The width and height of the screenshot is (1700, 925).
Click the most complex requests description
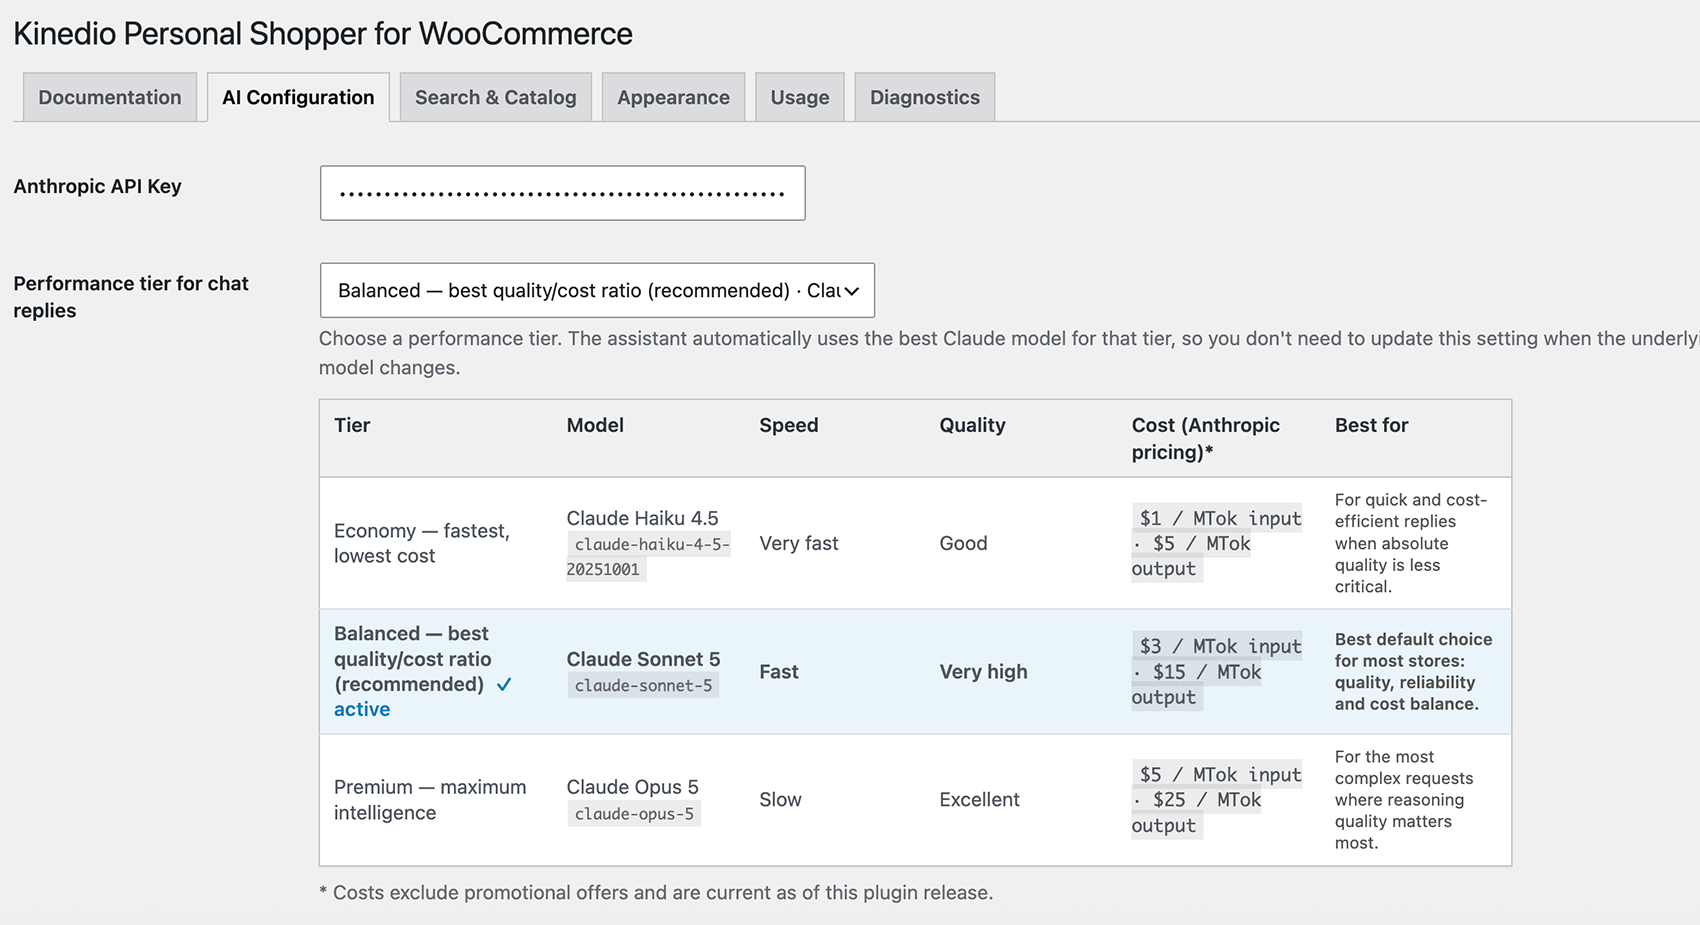(x=1404, y=800)
